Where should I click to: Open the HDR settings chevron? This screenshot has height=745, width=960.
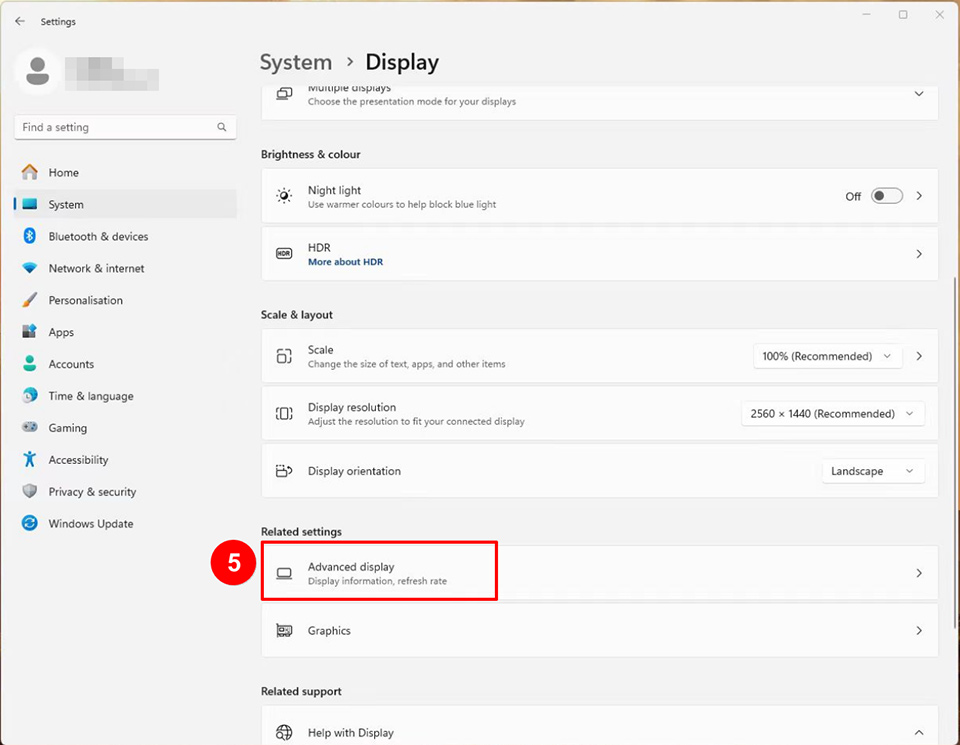pos(919,254)
